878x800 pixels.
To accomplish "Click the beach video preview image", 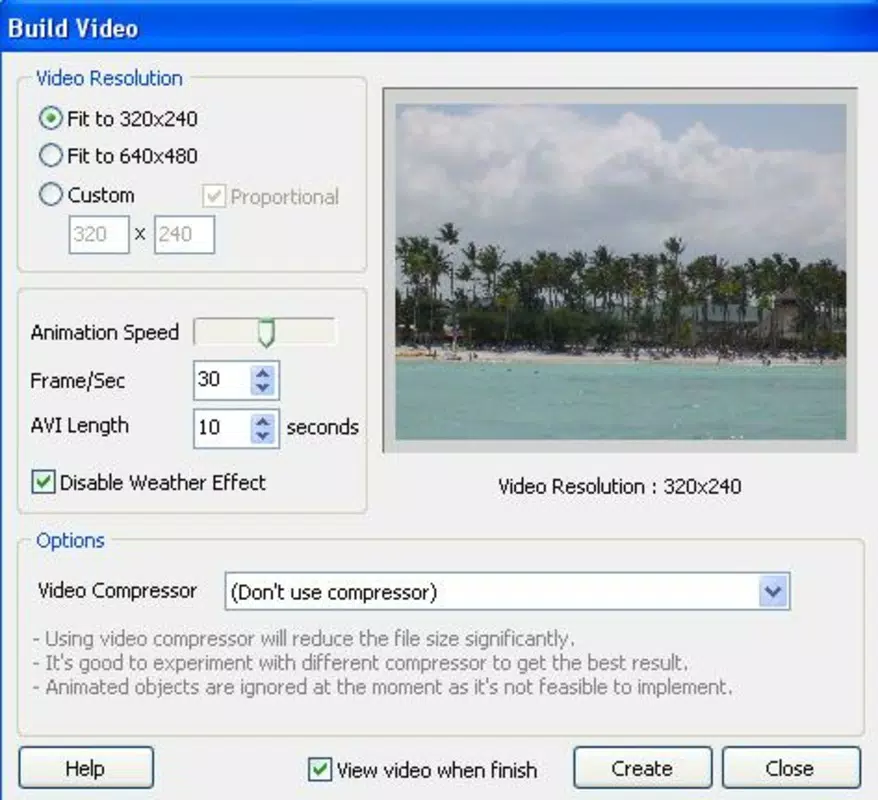I will click(620, 272).
